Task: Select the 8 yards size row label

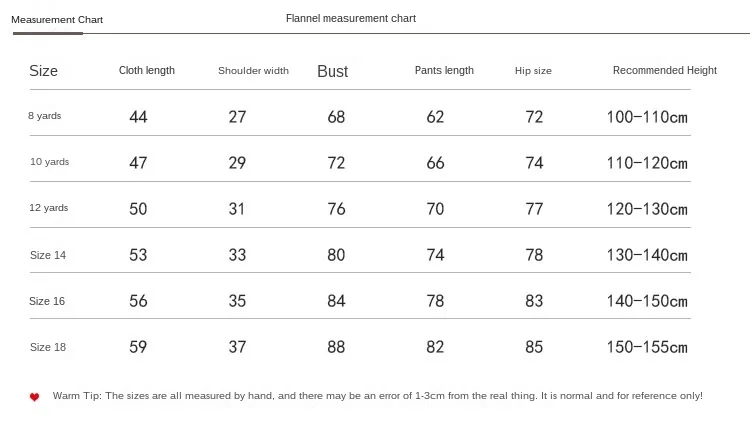Action: pos(44,116)
